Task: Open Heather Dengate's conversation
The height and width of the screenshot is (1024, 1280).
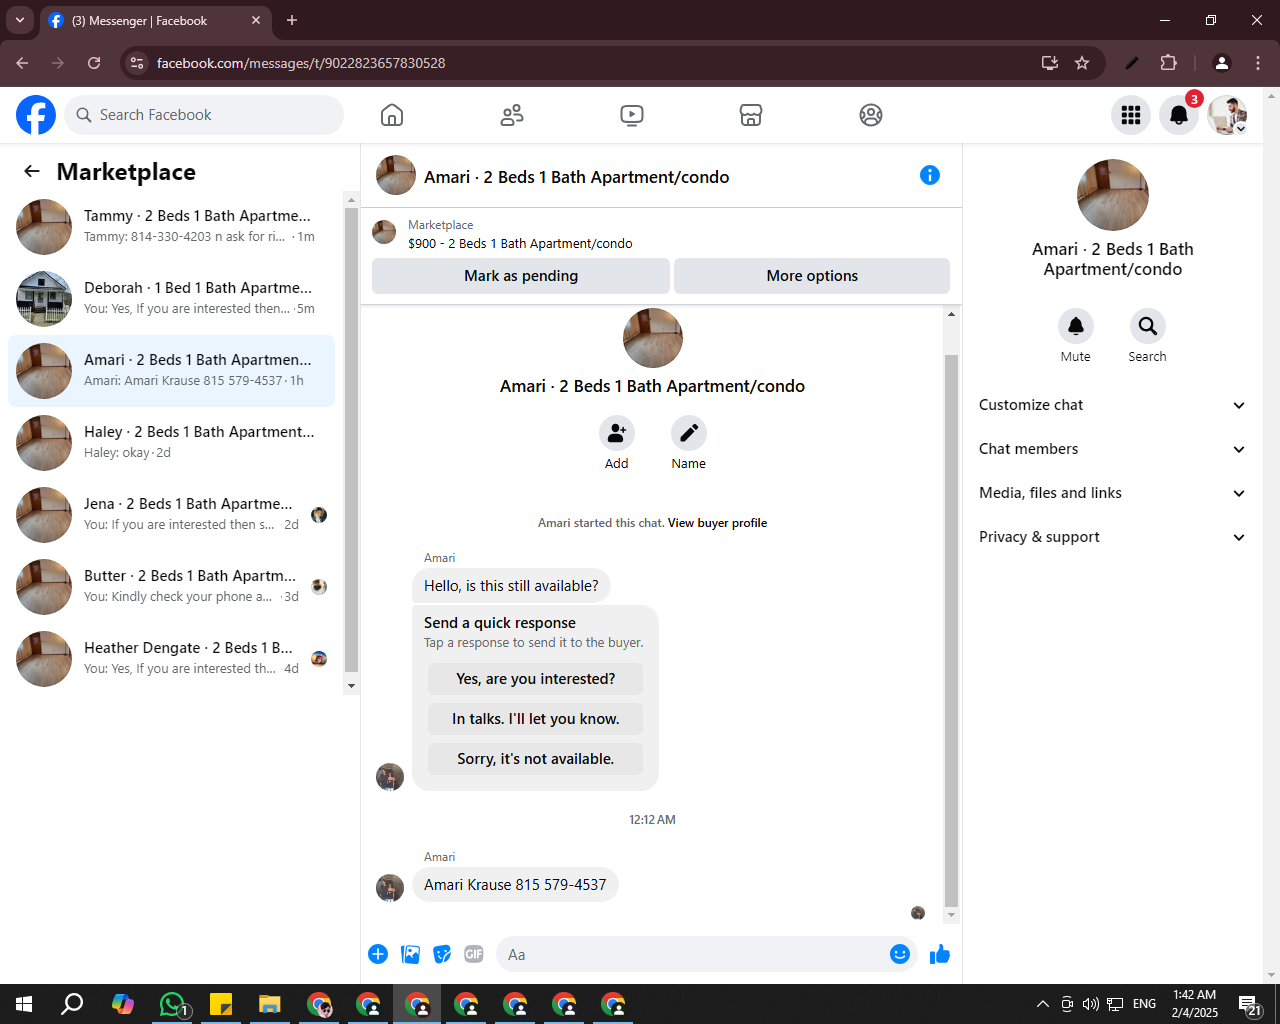Action: [172, 659]
